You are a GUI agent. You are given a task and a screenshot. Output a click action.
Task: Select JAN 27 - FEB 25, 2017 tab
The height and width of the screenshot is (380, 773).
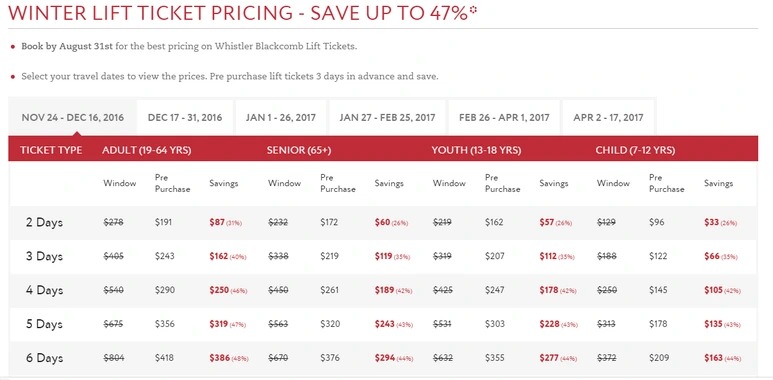[387, 118]
